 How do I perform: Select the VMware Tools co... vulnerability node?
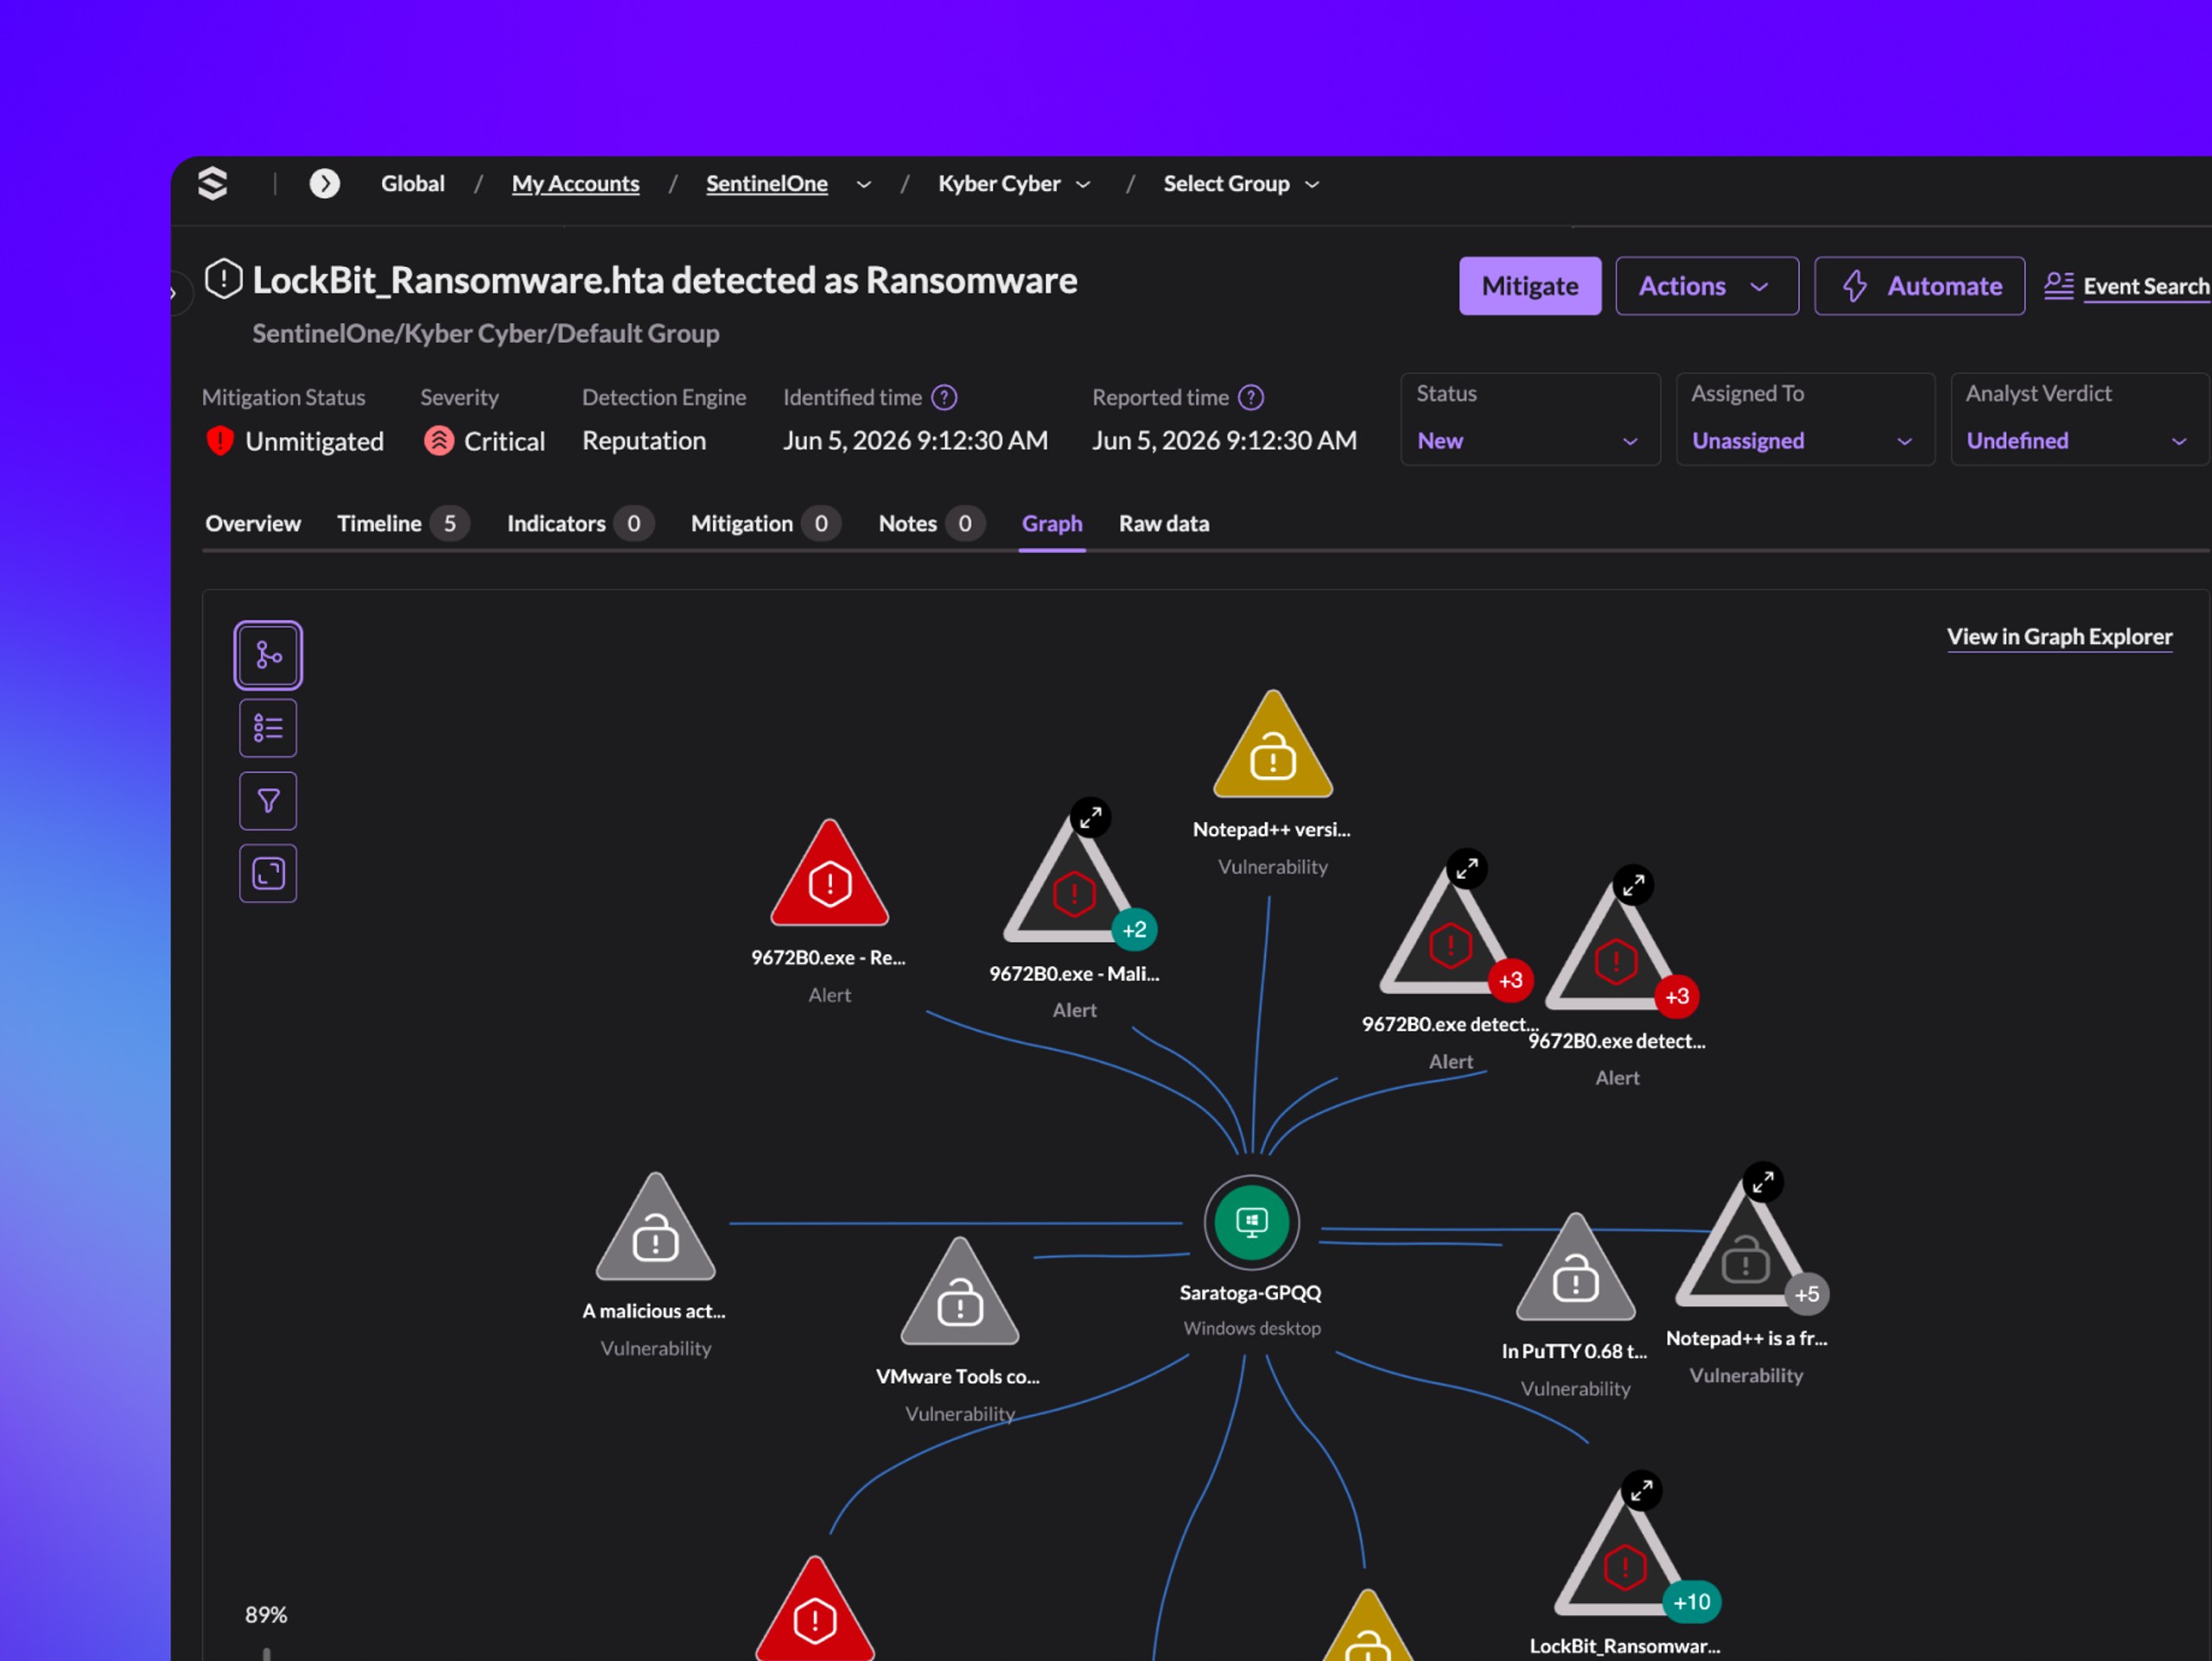coord(960,1293)
